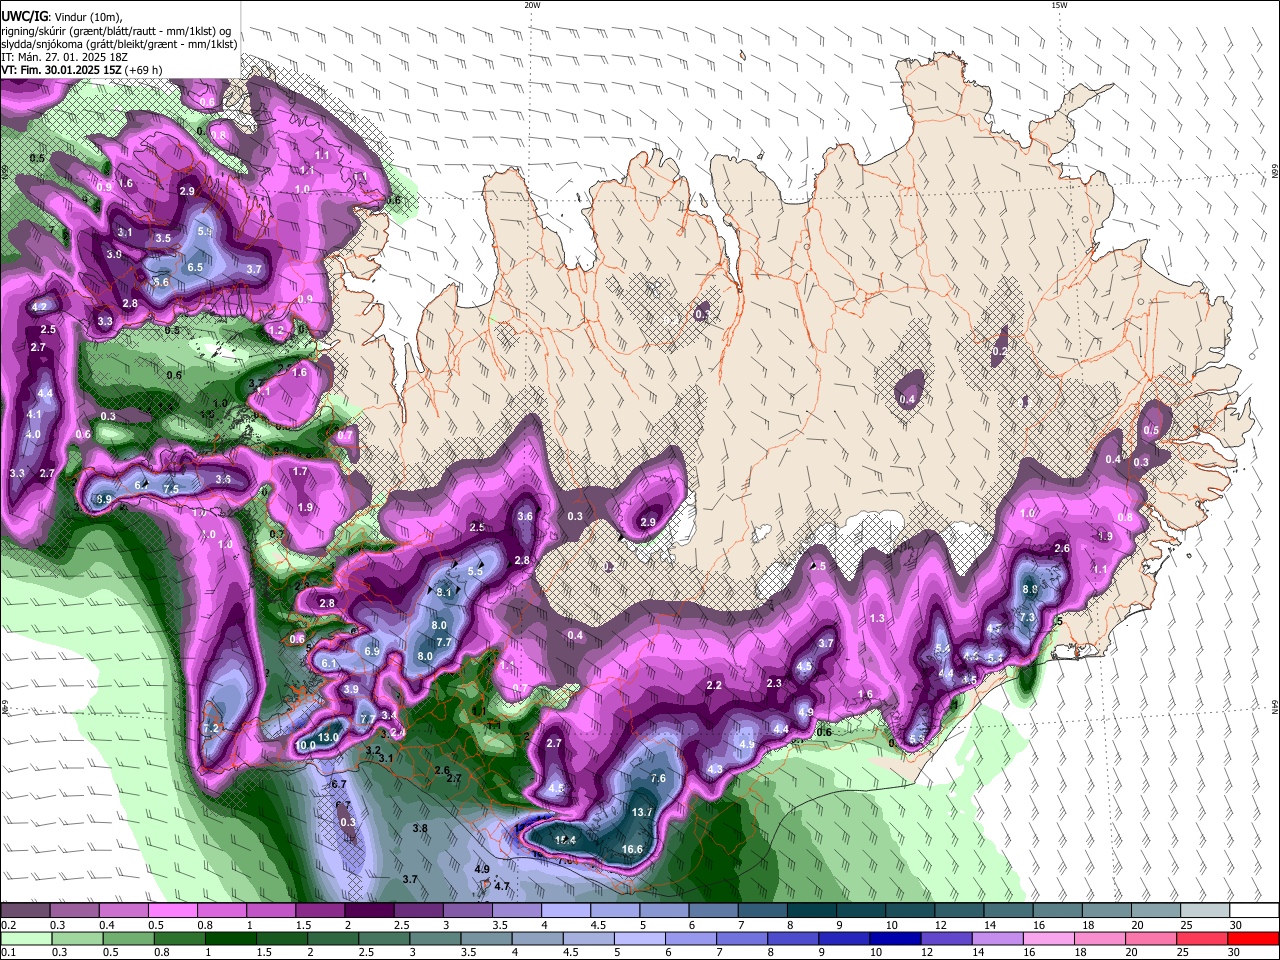The width and height of the screenshot is (1280, 960).
Task: Click the 5.6 value label in the northwest
Action: 161,282
